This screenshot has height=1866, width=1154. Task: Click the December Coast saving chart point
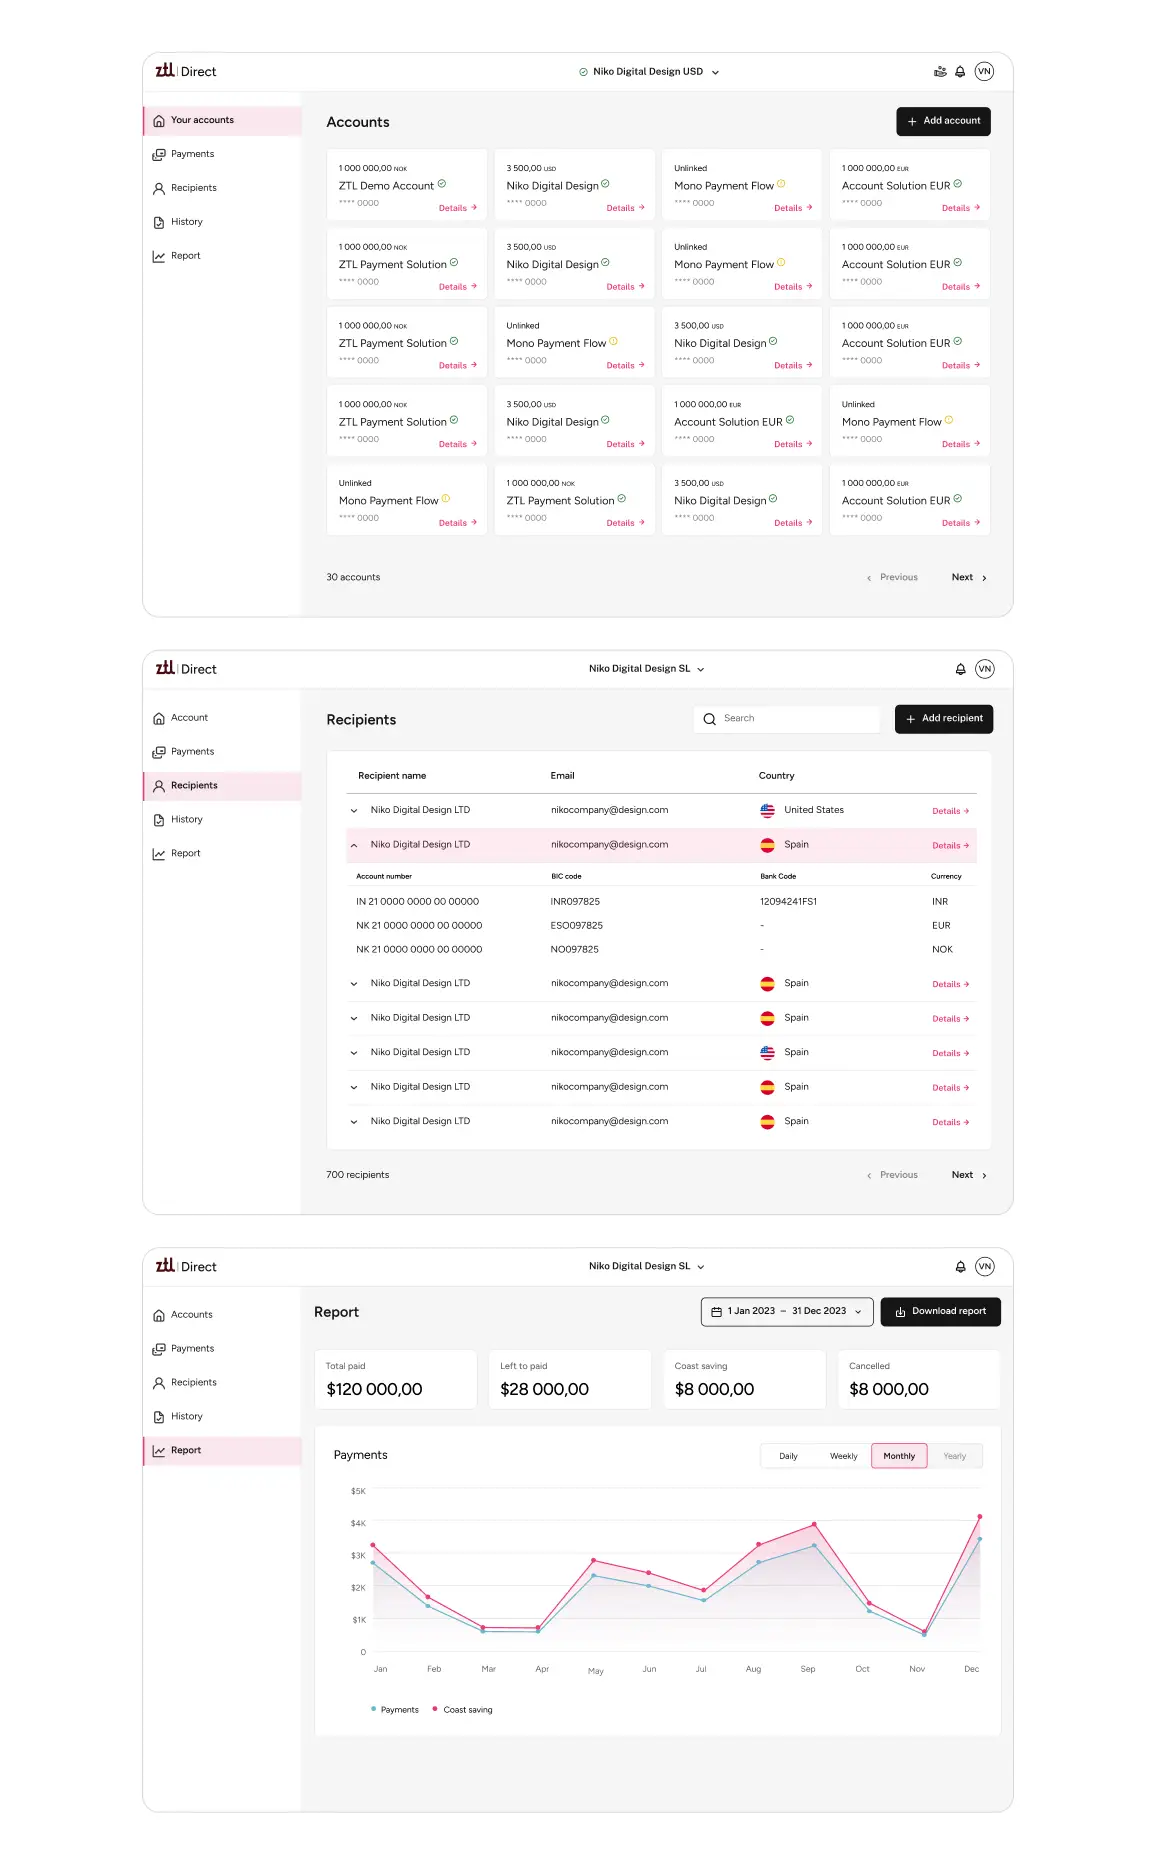(x=979, y=1516)
